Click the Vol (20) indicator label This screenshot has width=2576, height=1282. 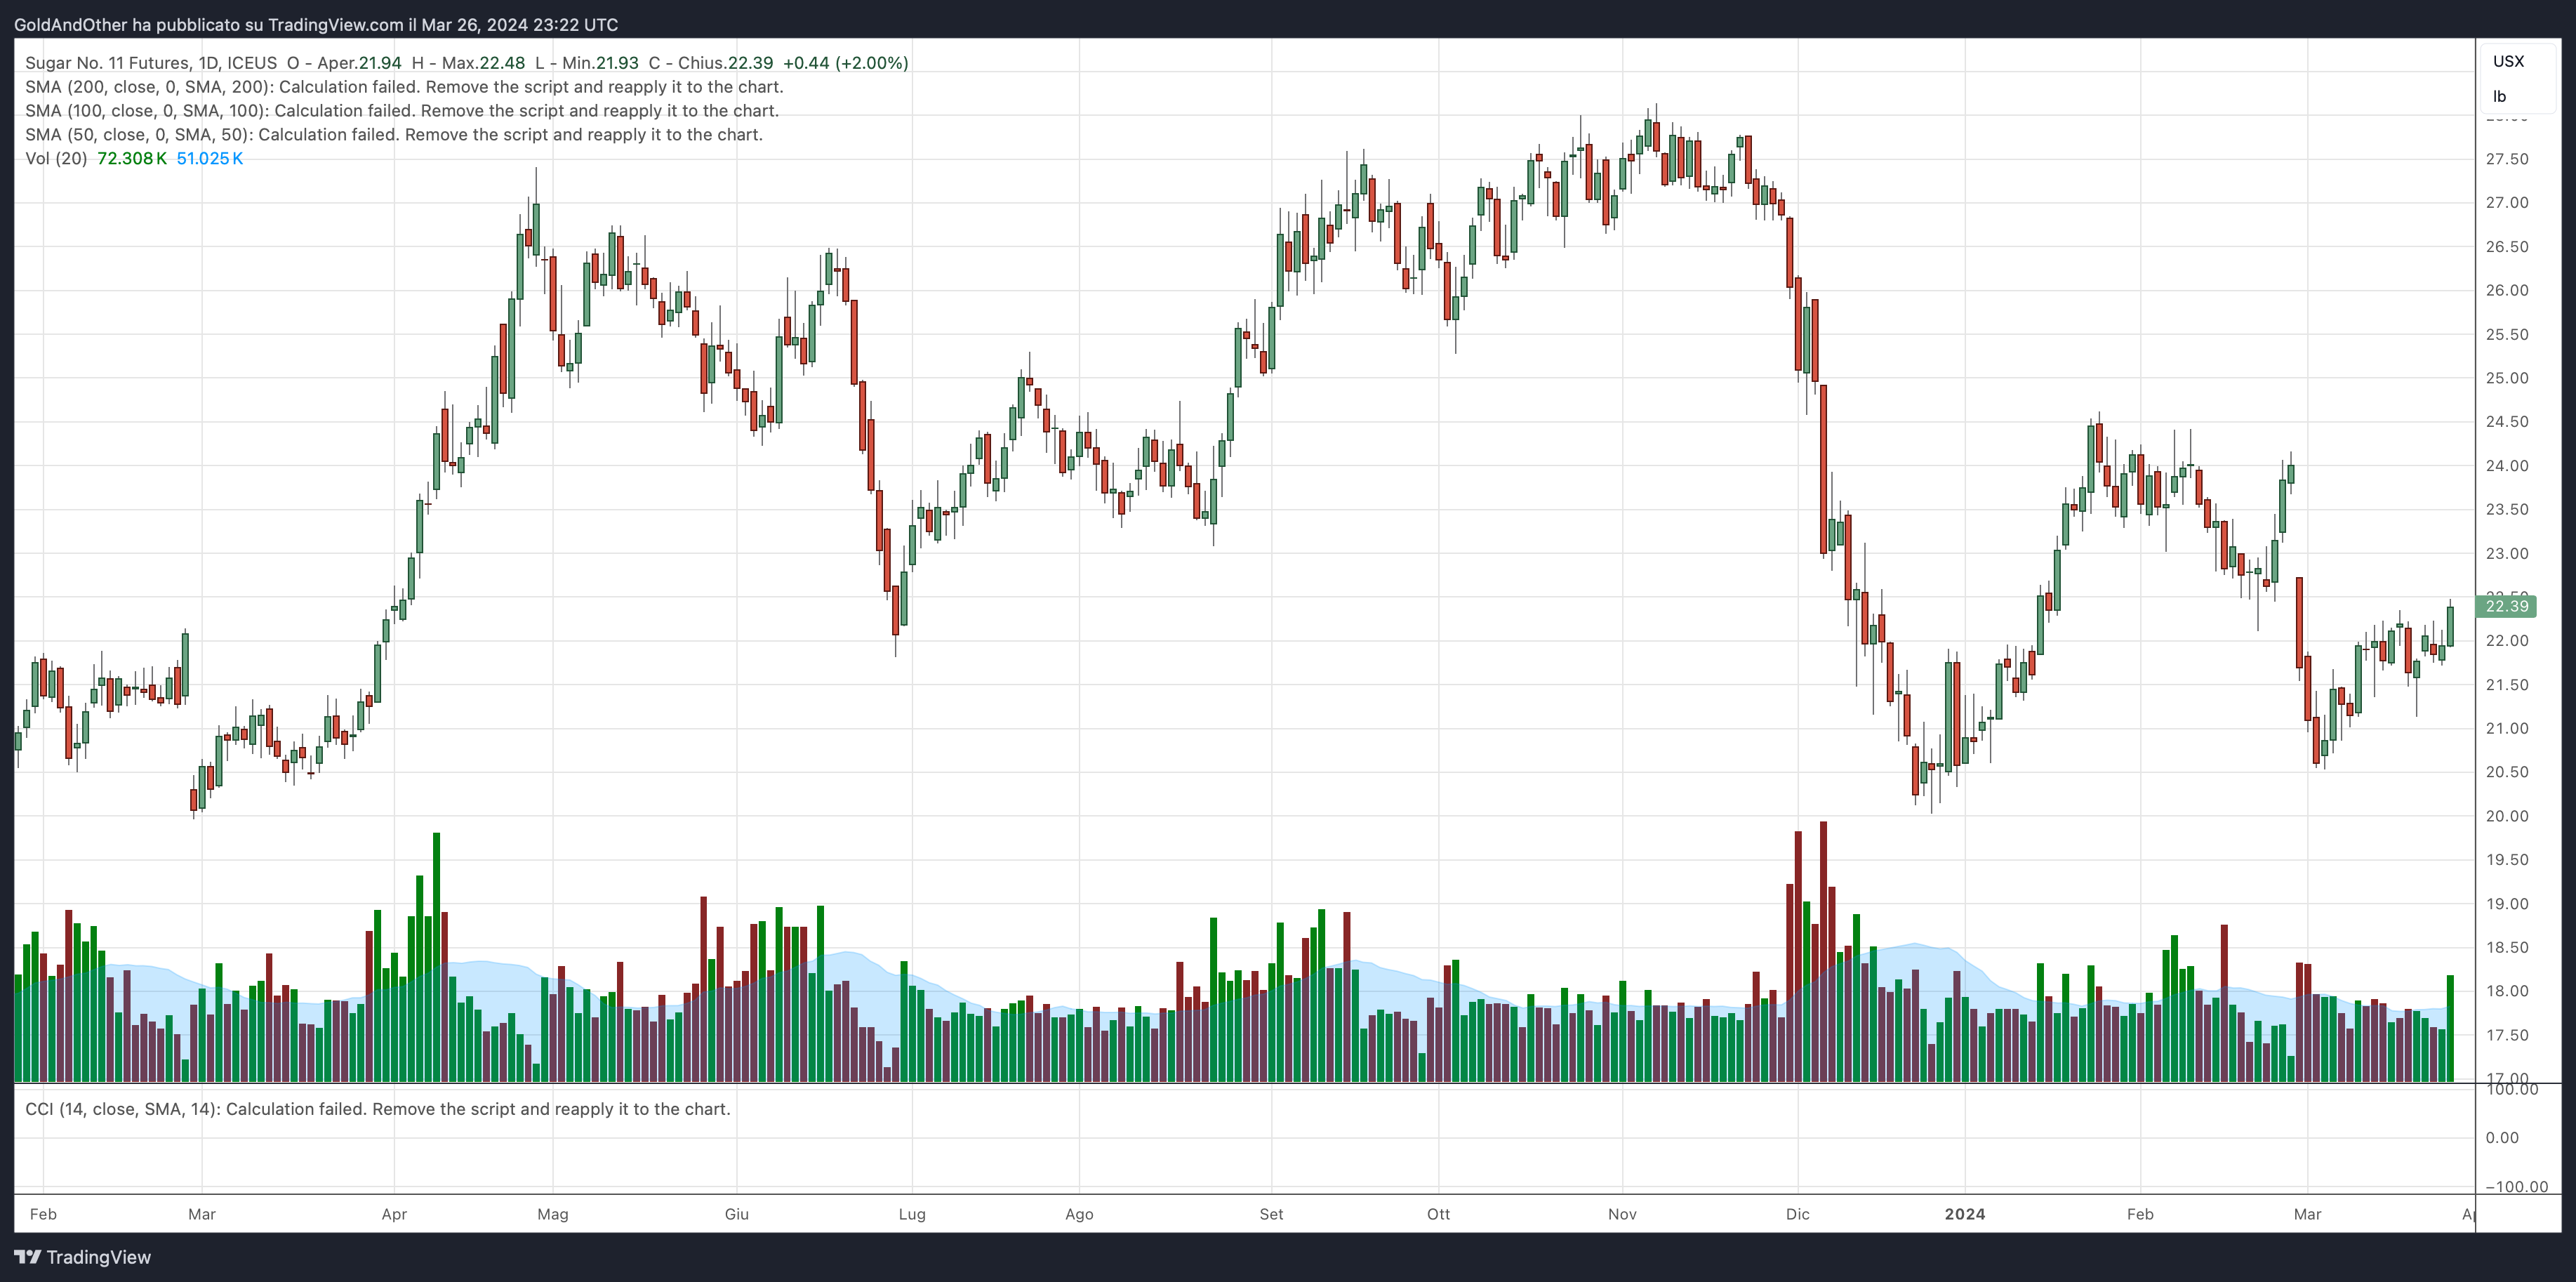pos(56,159)
